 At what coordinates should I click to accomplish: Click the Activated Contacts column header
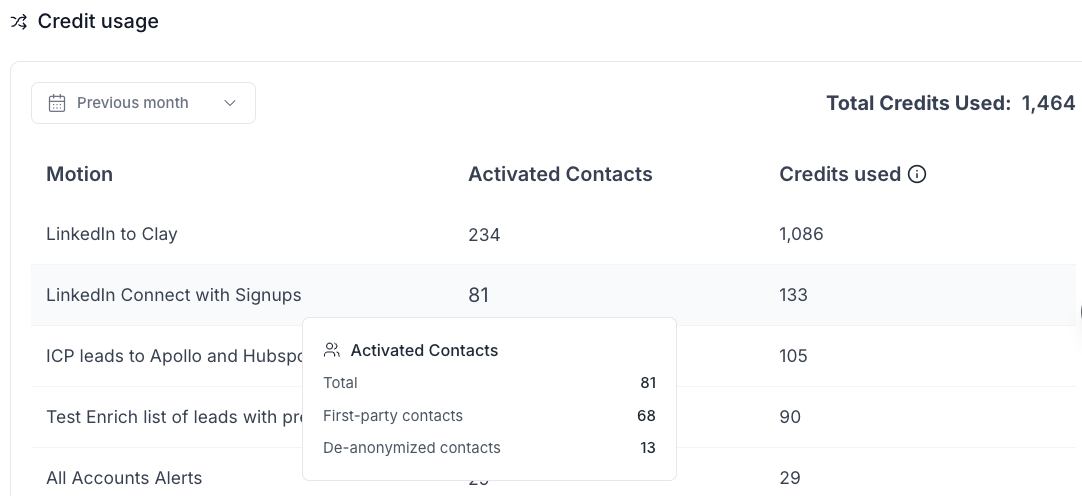tap(560, 174)
